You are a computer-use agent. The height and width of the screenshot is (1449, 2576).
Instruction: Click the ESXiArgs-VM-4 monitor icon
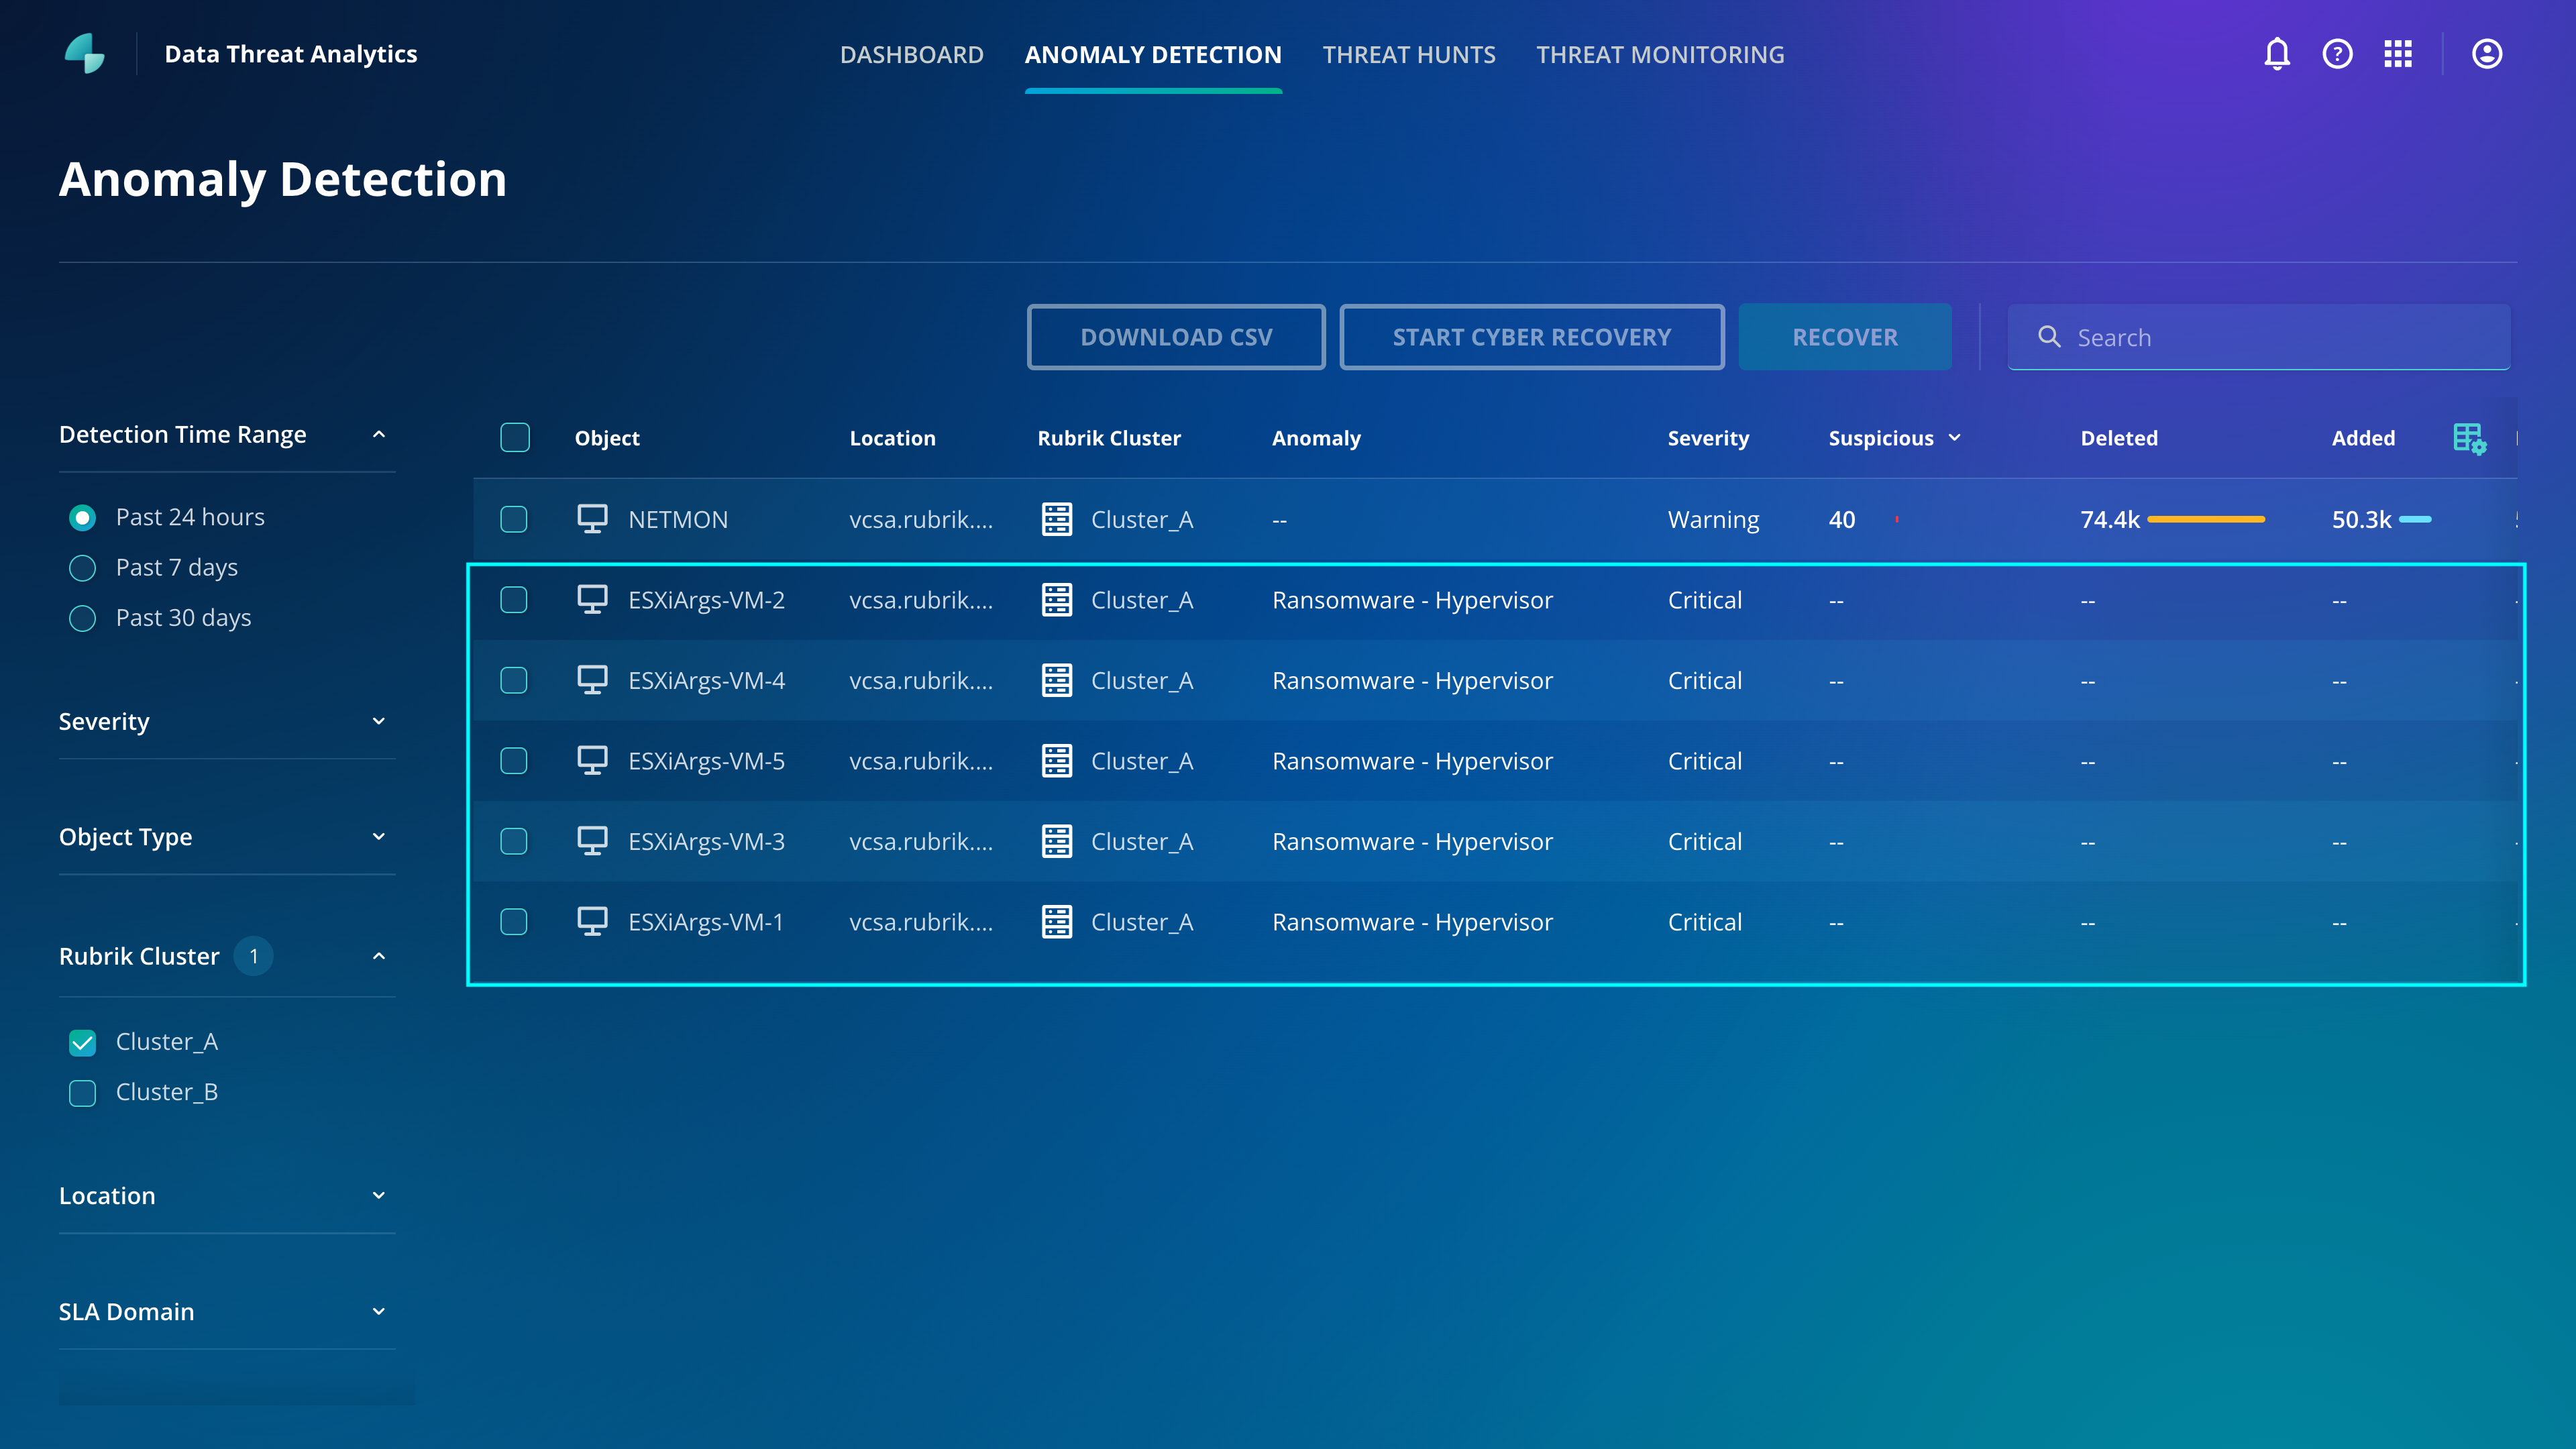(592, 680)
